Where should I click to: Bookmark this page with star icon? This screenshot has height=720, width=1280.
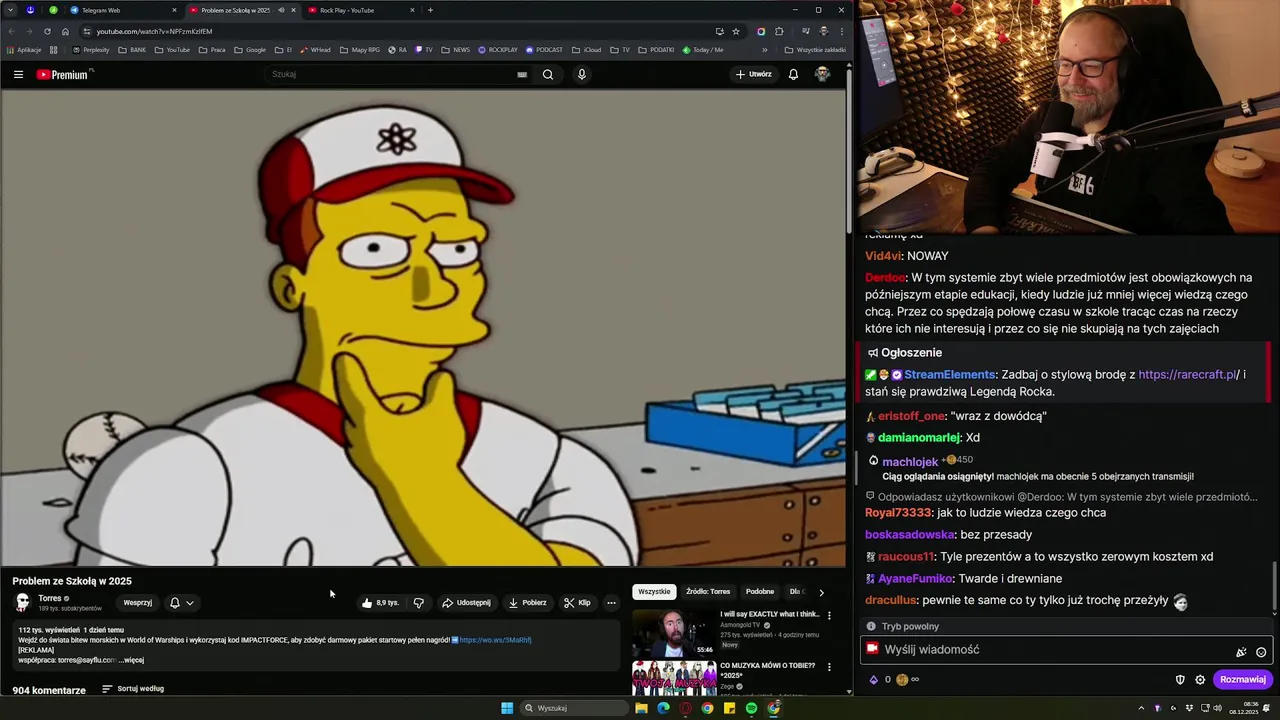click(736, 31)
